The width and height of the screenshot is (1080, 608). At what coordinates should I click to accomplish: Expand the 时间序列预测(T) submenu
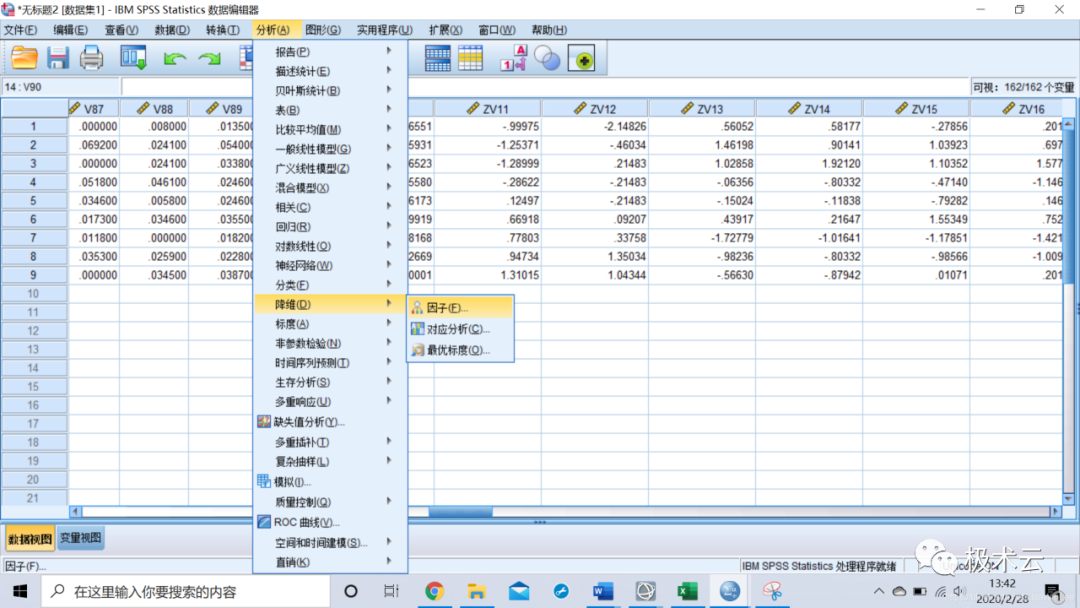tap(330, 363)
